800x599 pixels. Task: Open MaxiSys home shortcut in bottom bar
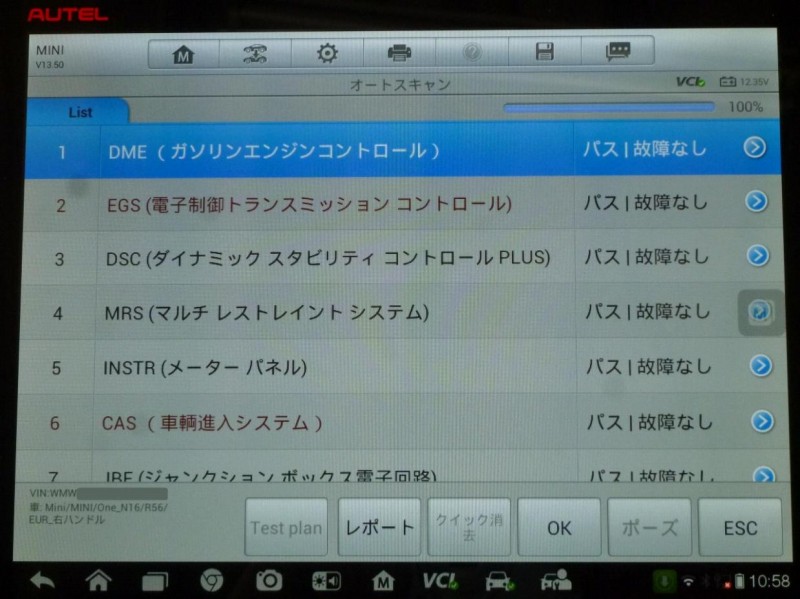coord(383,581)
